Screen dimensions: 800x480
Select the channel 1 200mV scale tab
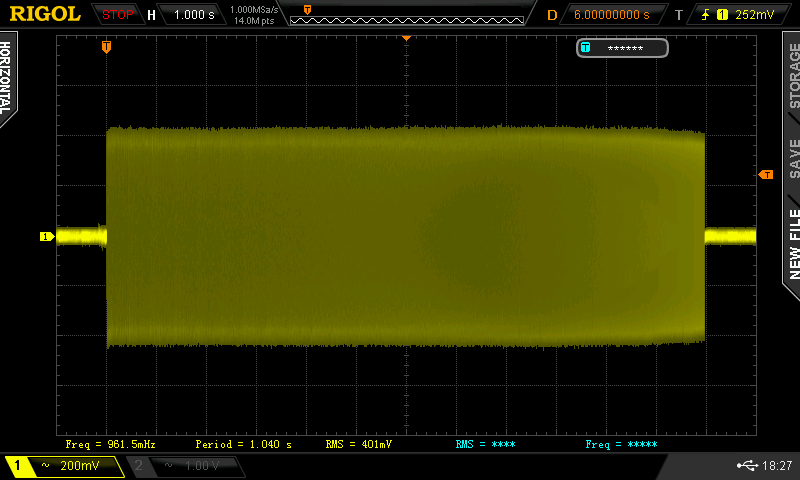click(65, 466)
